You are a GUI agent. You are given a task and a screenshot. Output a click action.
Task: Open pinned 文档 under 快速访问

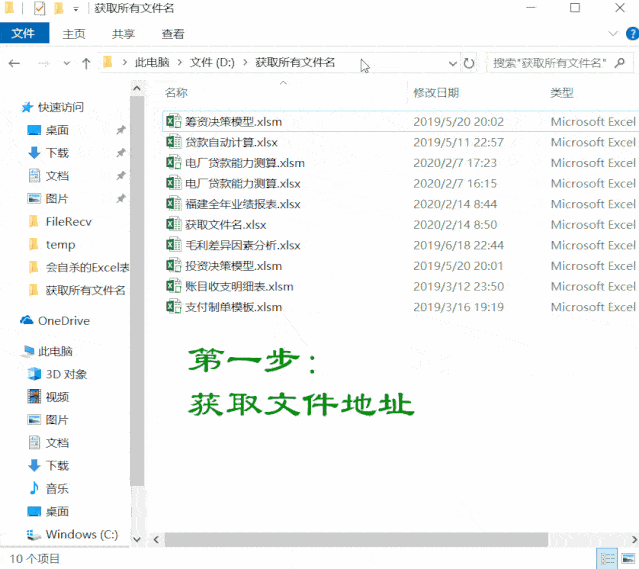tap(57, 176)
